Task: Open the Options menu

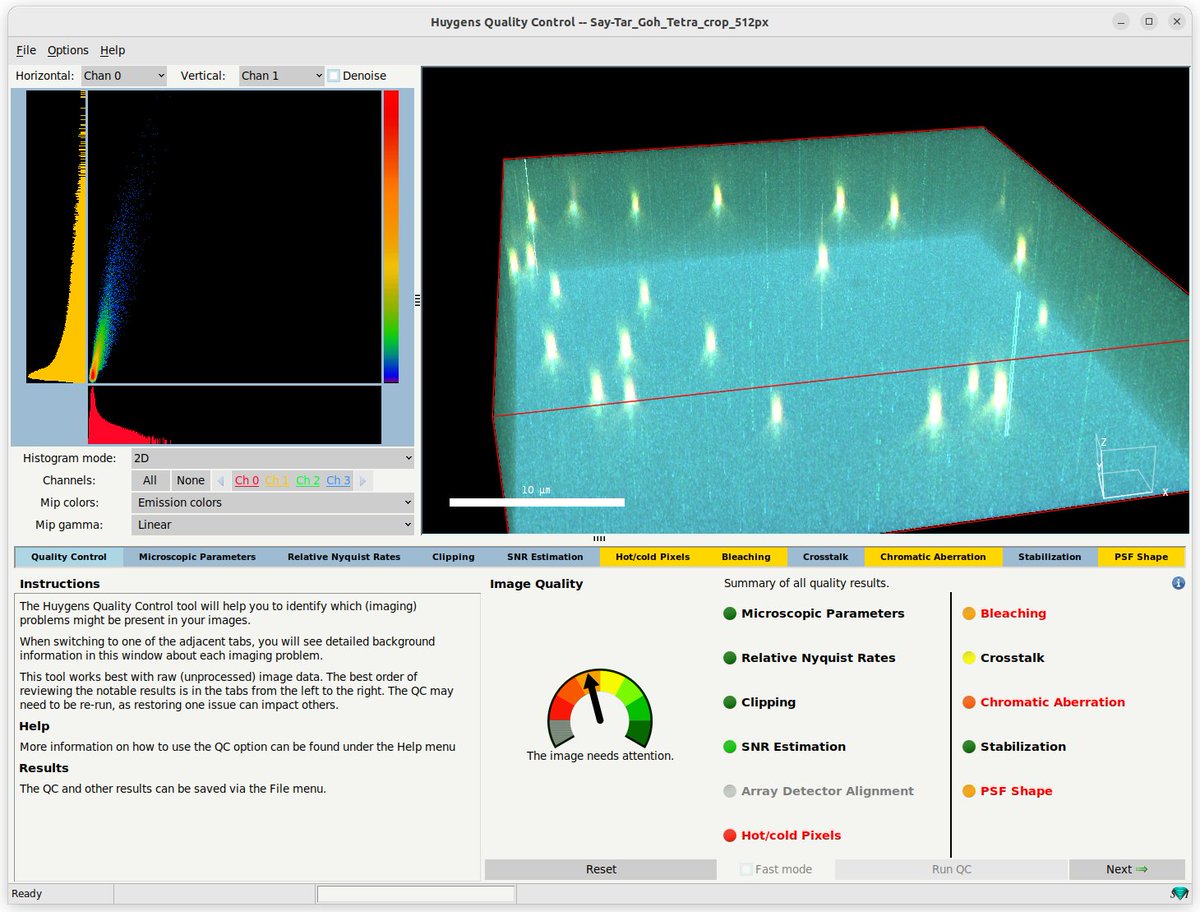Action: pos(68,50)
